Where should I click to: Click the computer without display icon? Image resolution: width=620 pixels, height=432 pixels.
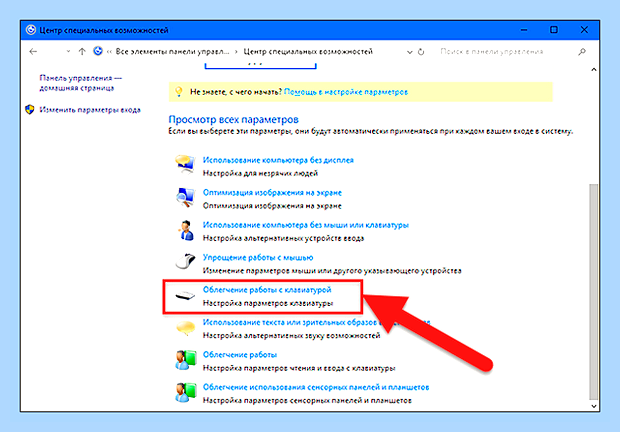tap(185, 164)
